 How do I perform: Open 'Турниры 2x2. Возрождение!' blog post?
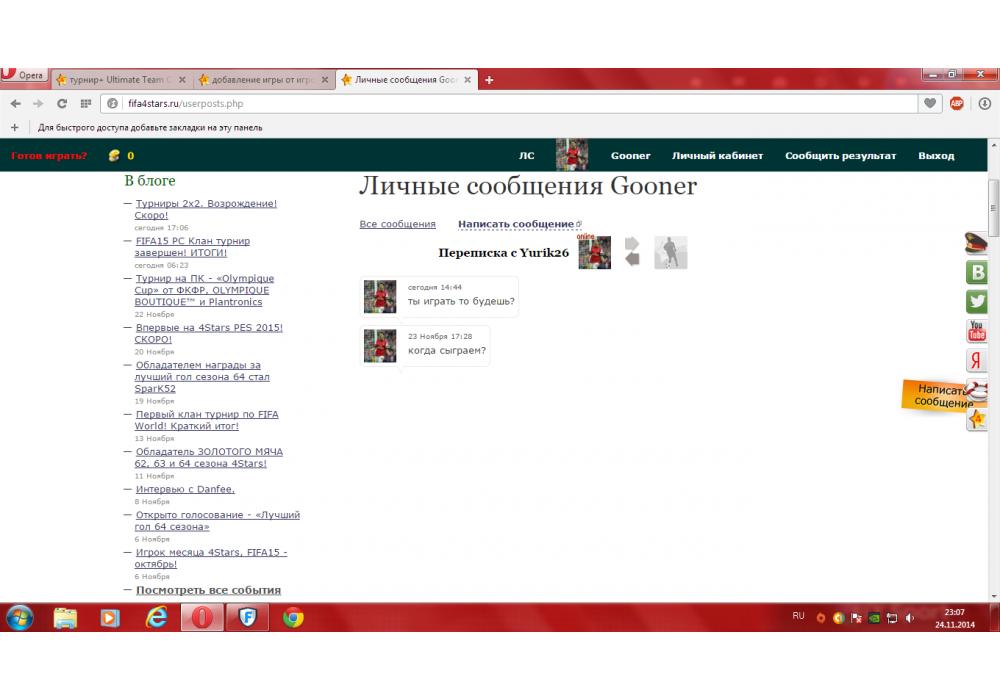pos(205,209)
